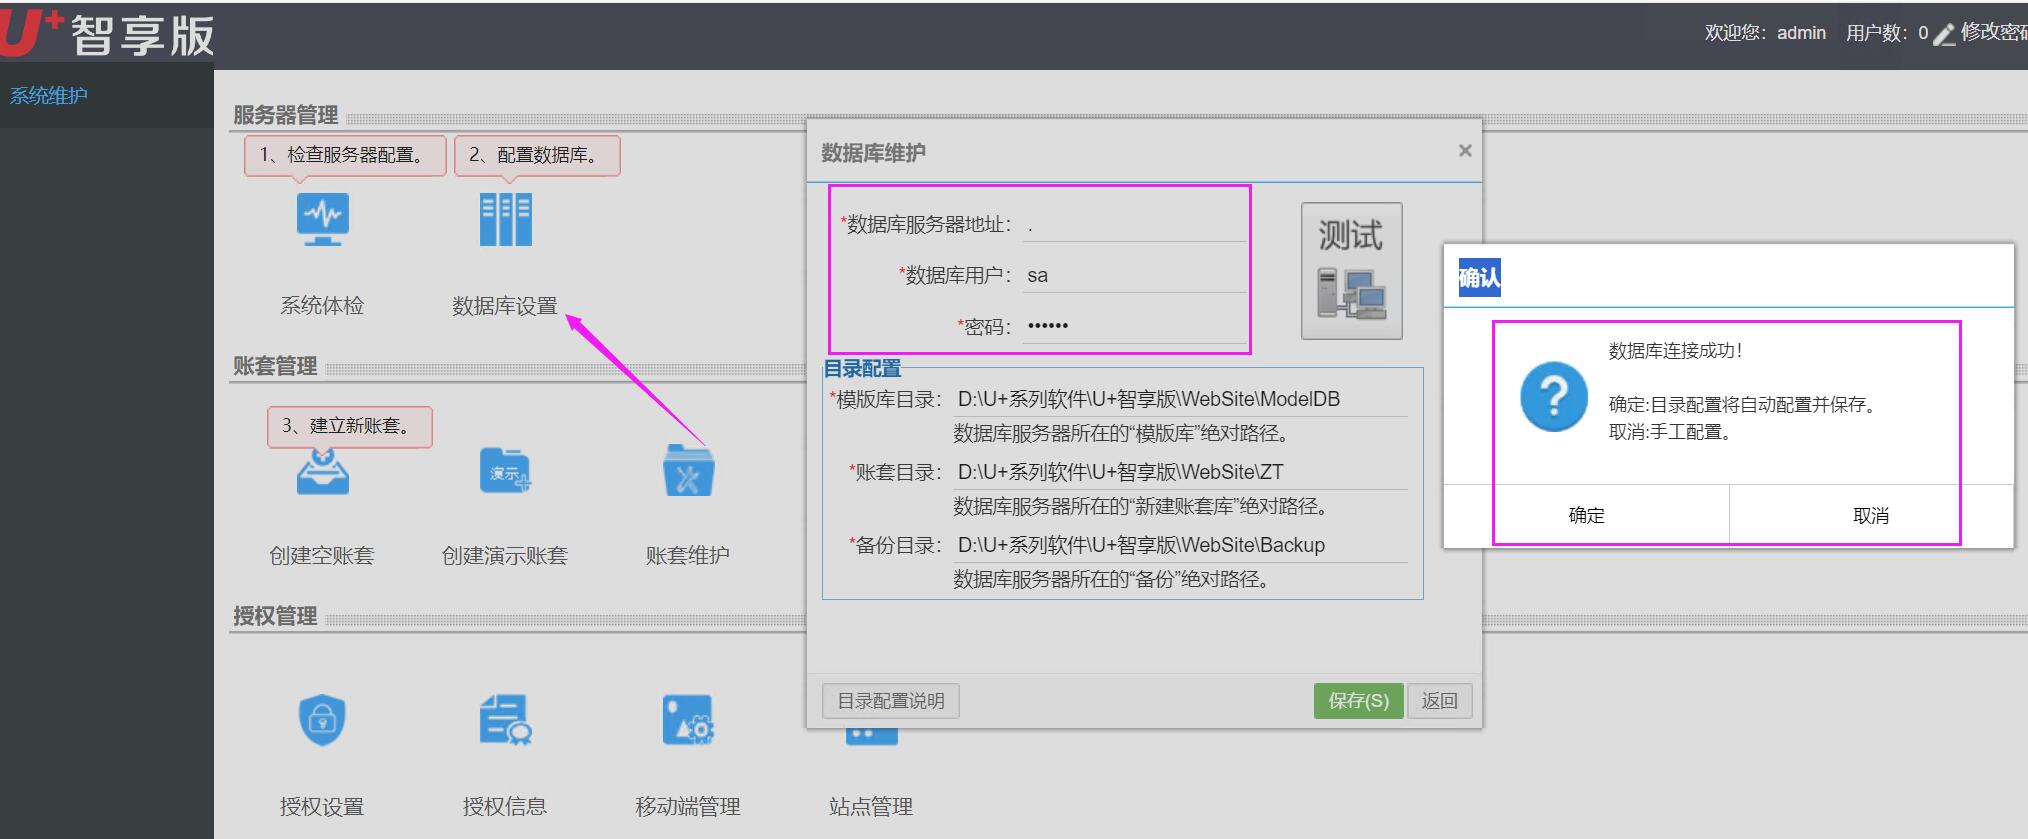The image size is (2028, 839).
Task: Open the 移动端管理 icon
Action: [x=688, y=720]
